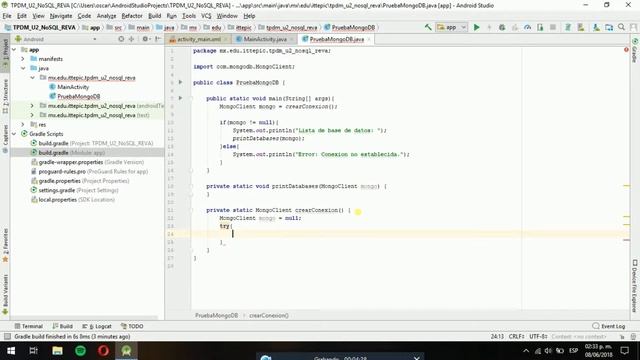
Task: Switch to the activity_main.xml editor tab
Action: (199, 39)
